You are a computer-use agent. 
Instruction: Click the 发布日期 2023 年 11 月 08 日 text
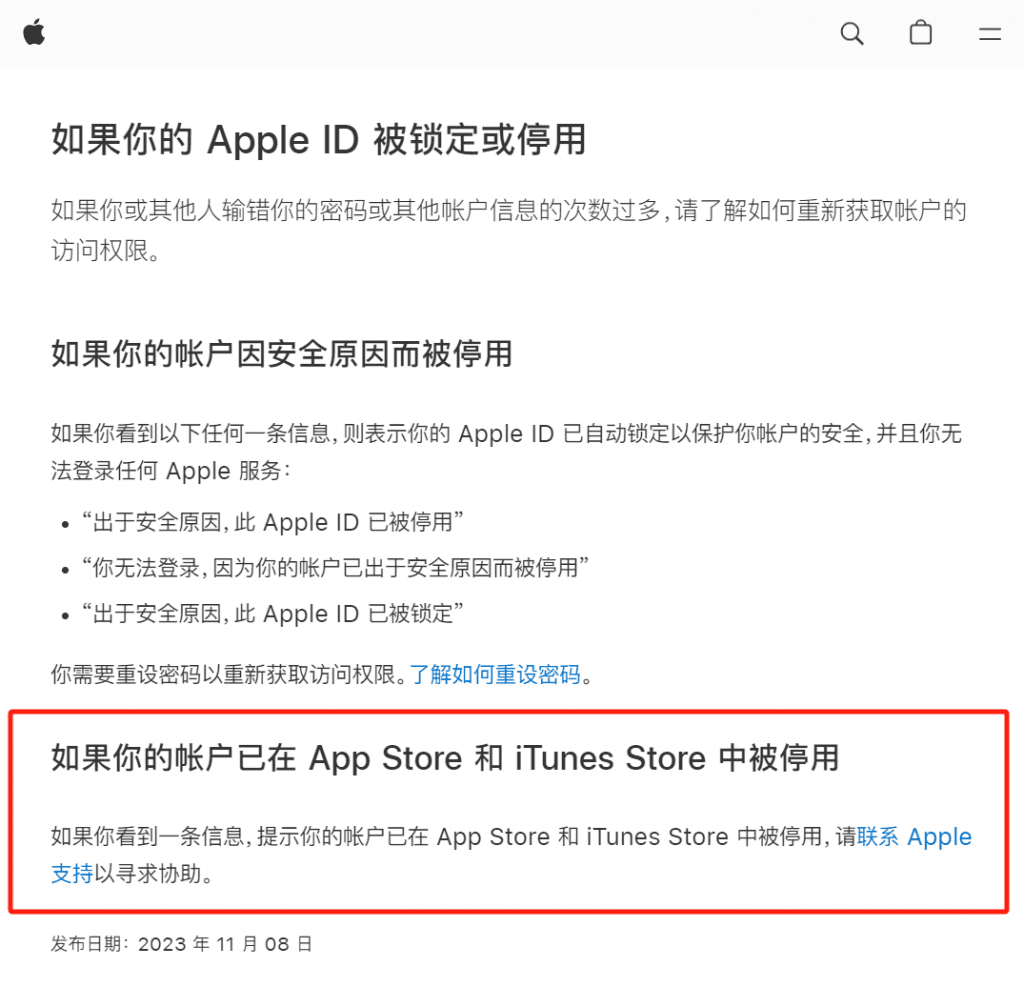pos(182,944)
